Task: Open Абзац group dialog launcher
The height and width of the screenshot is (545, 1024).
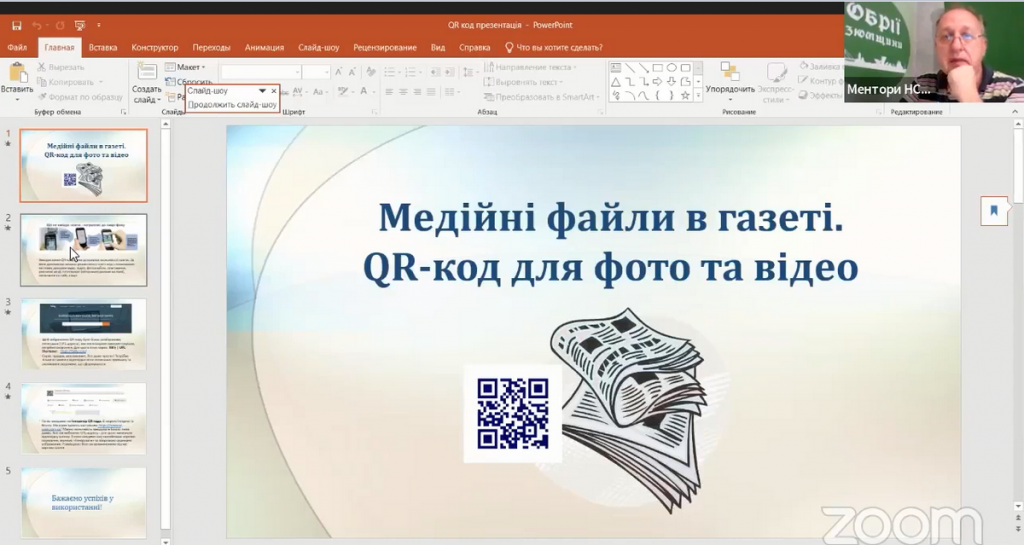Action: coord(600,112)
